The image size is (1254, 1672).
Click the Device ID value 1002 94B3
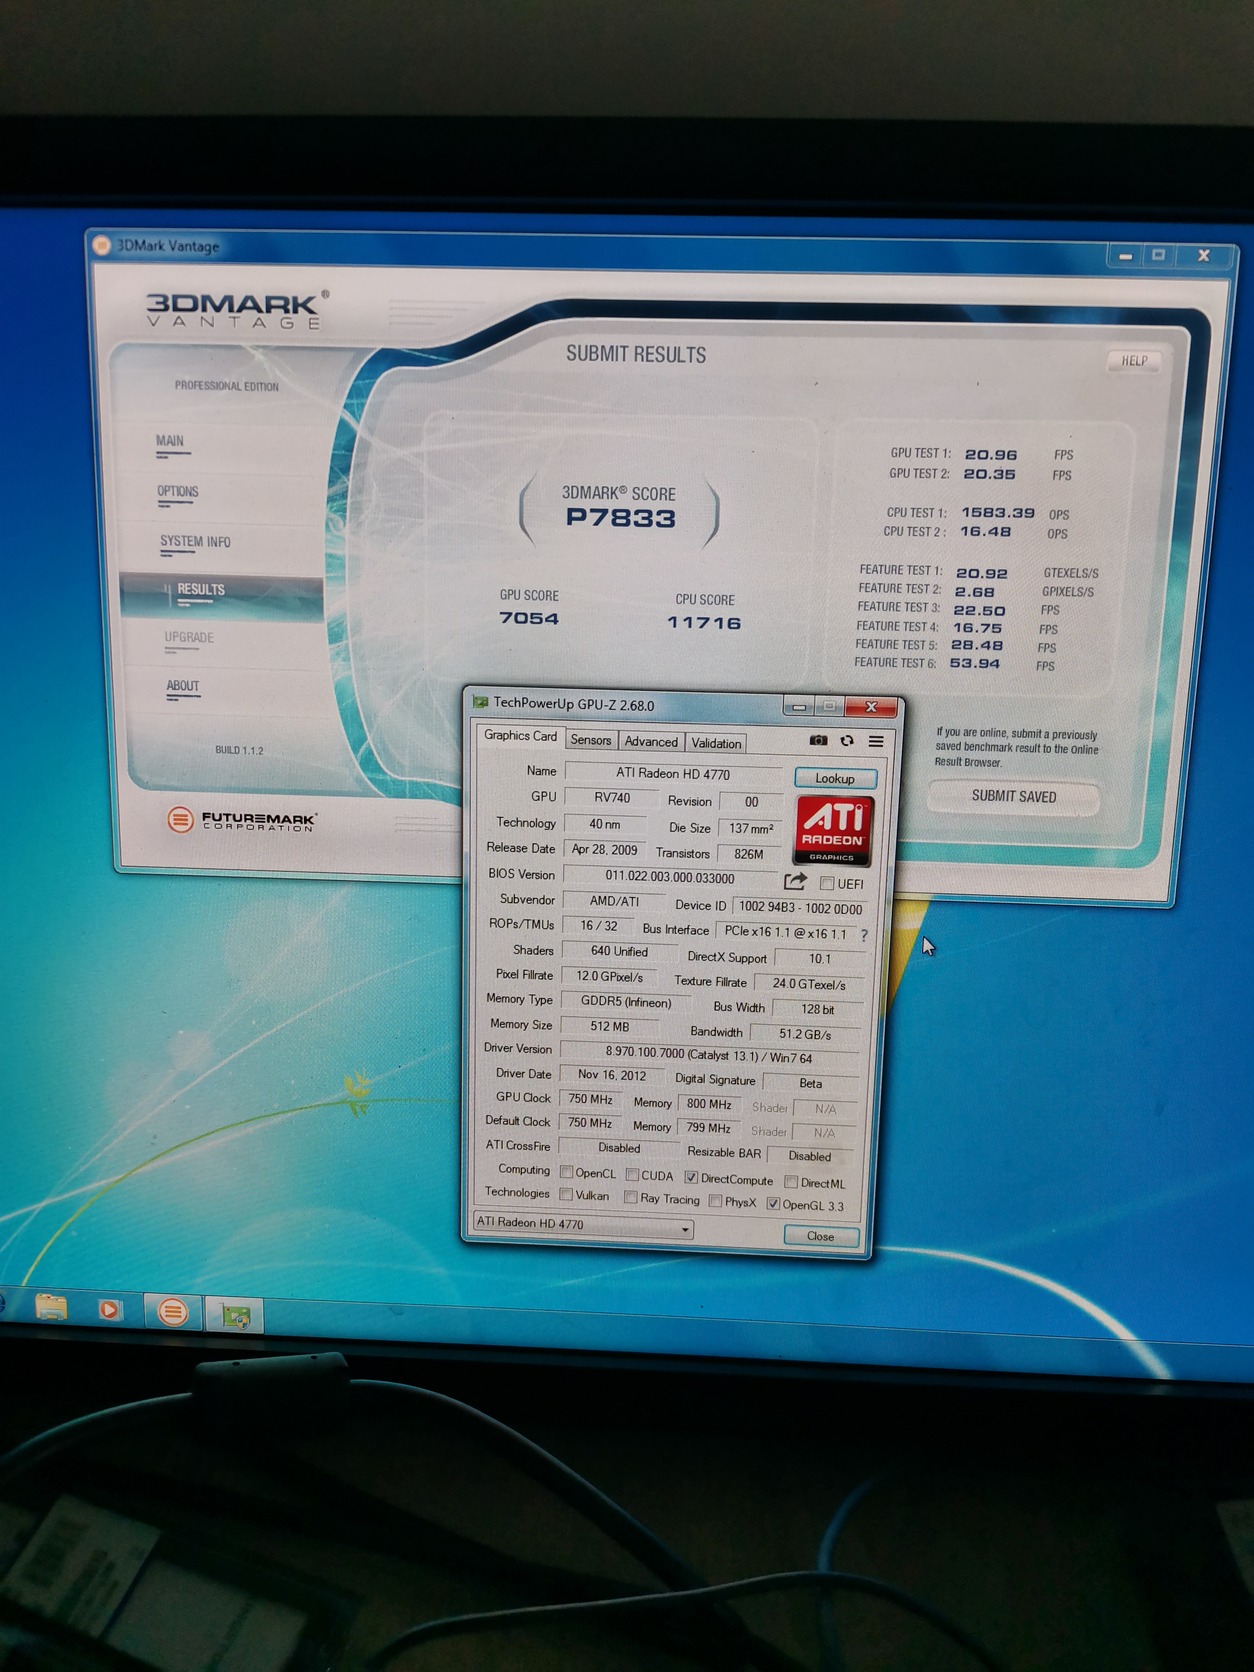coord(799,908)
